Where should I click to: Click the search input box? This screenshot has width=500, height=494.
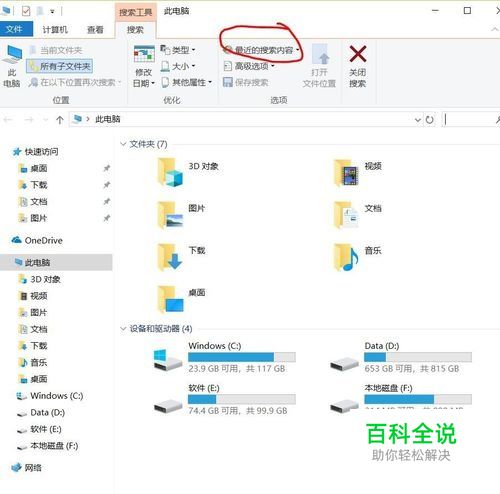(x=471, y=119)
